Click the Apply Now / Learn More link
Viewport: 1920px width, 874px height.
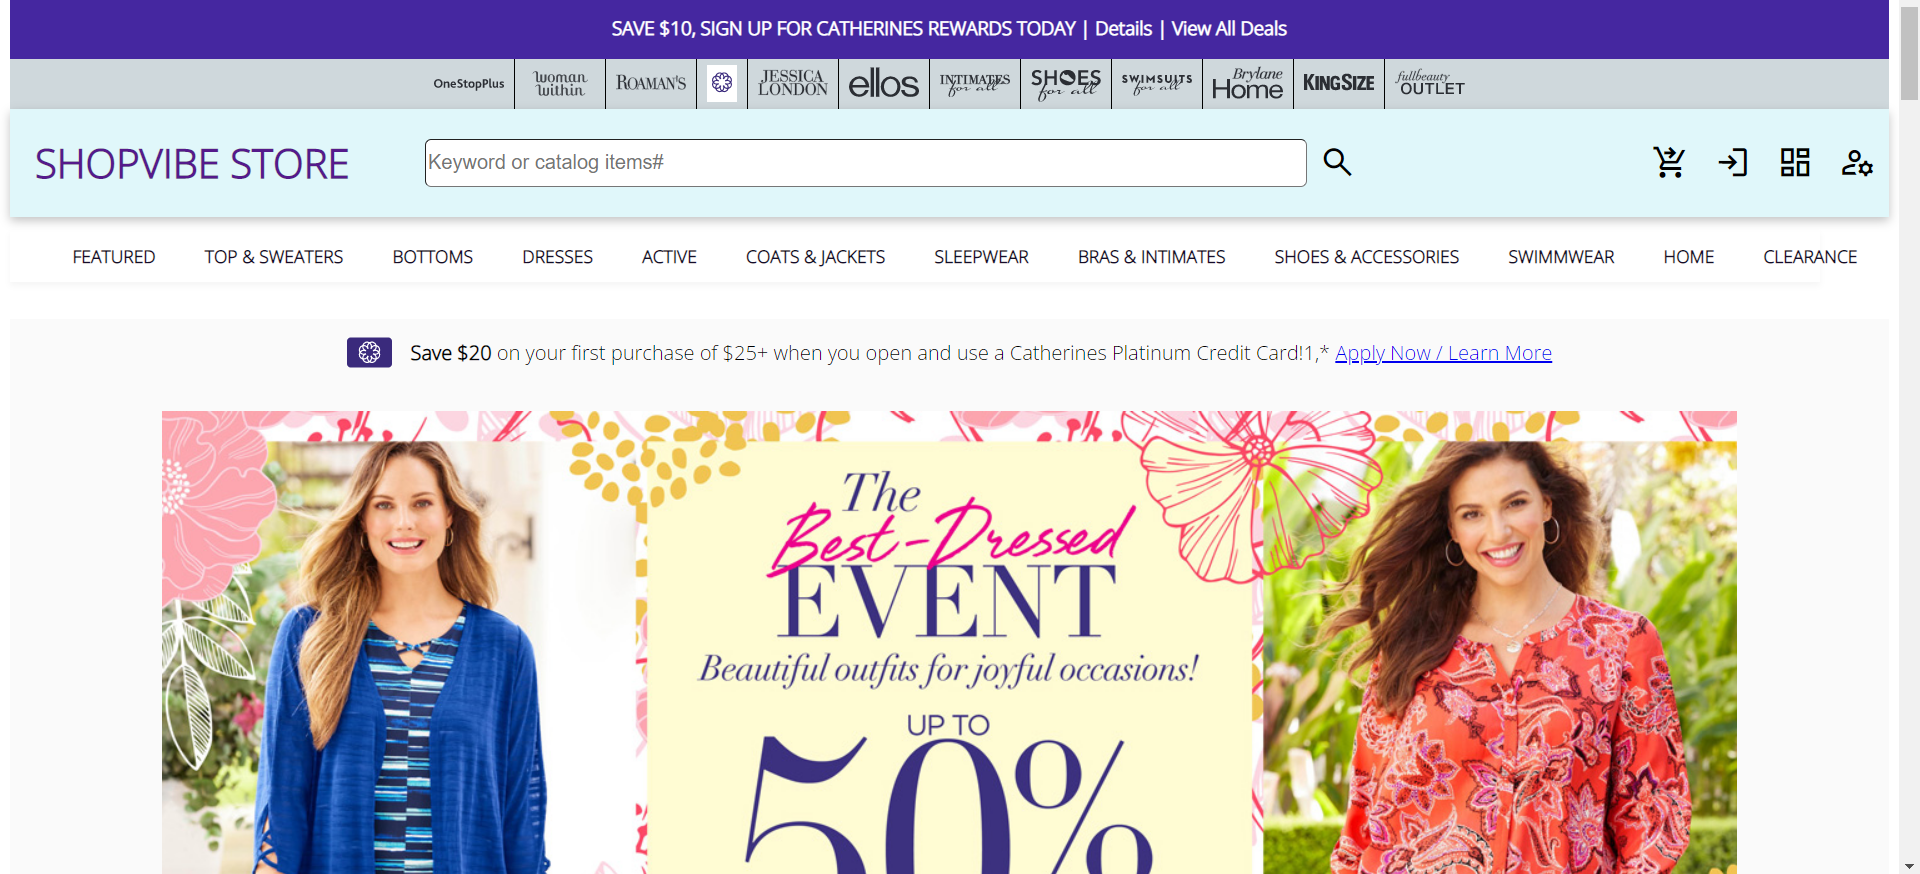[x=1443, y=353]
